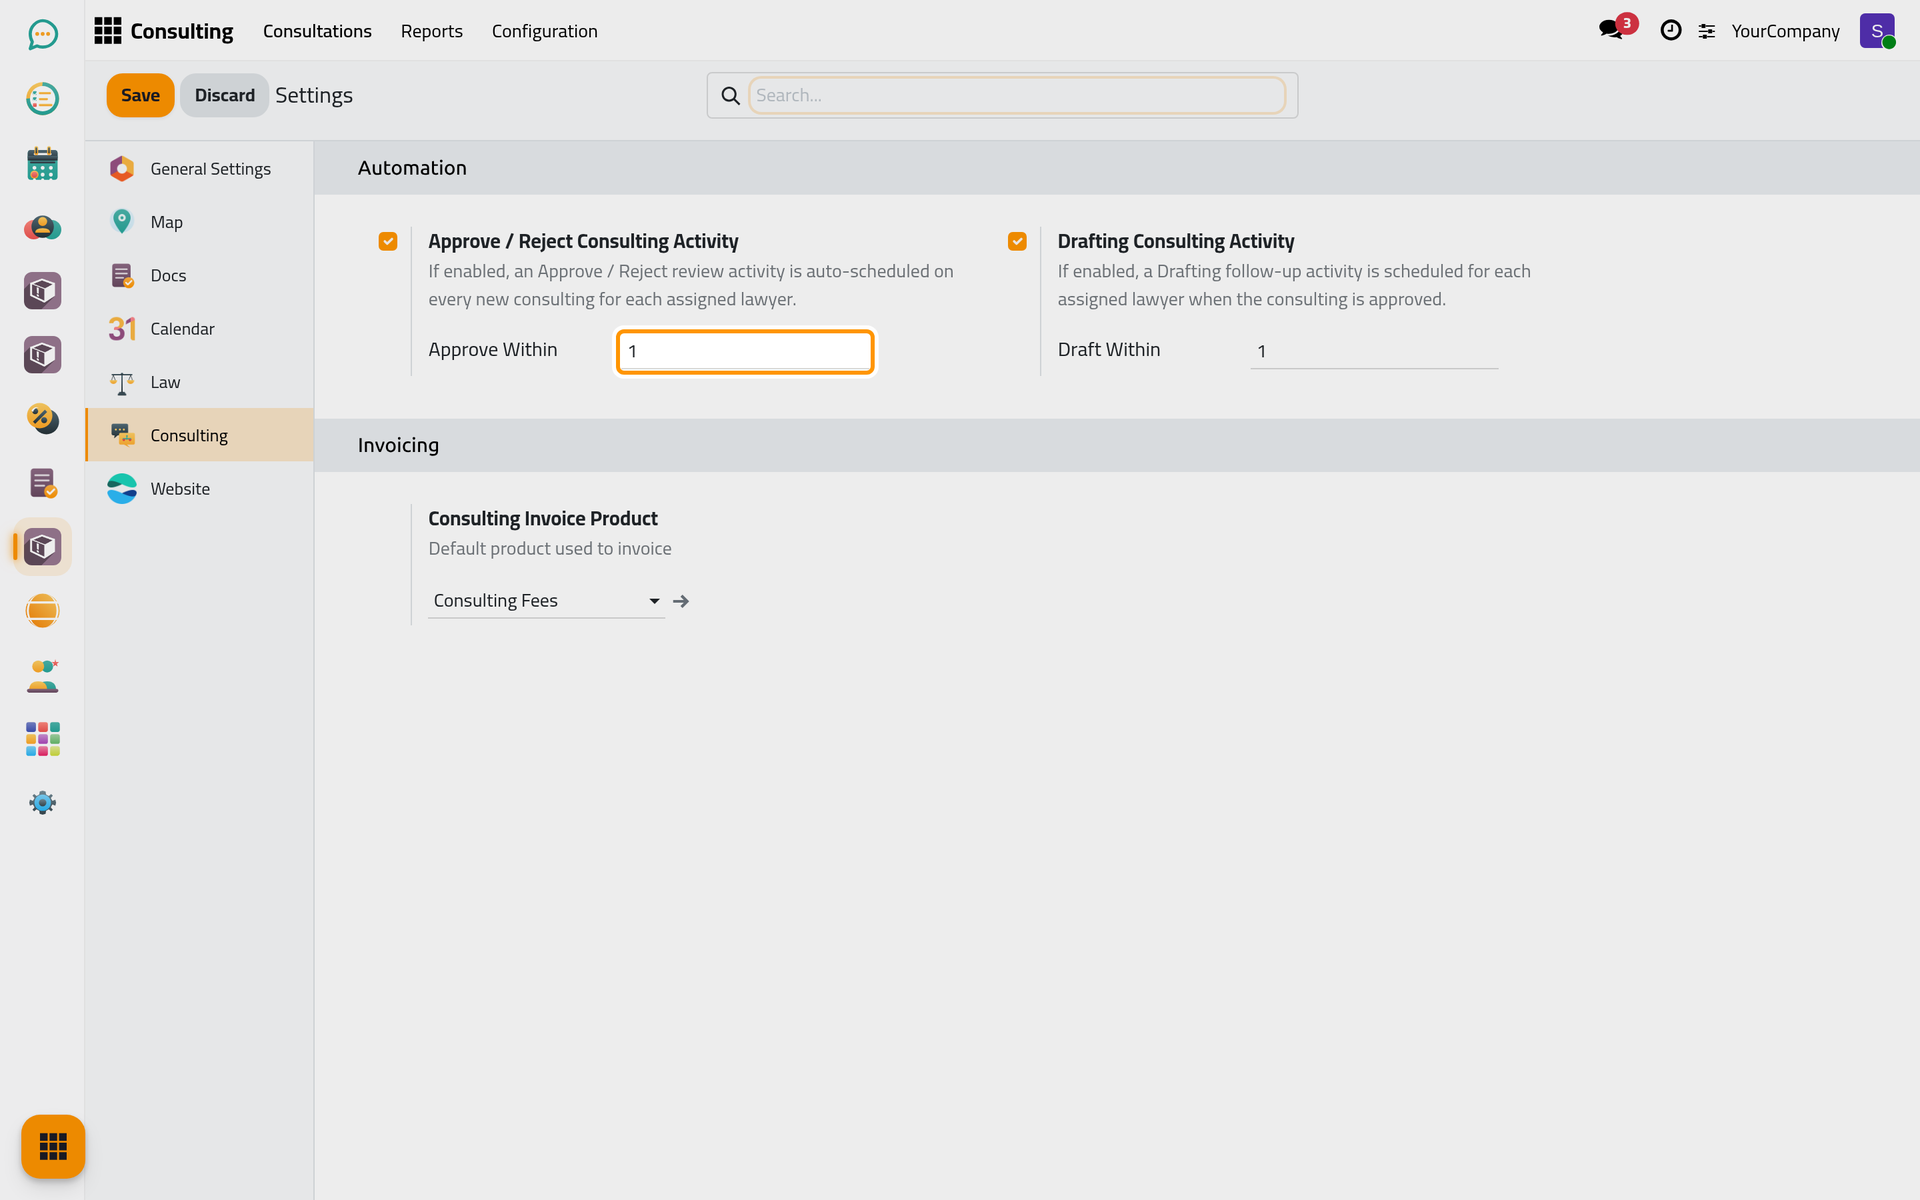Image resolution: width=1920 pixels, height=1200 pixels.
Task: Click the orange app launcher button
Action: [53, 1146]
